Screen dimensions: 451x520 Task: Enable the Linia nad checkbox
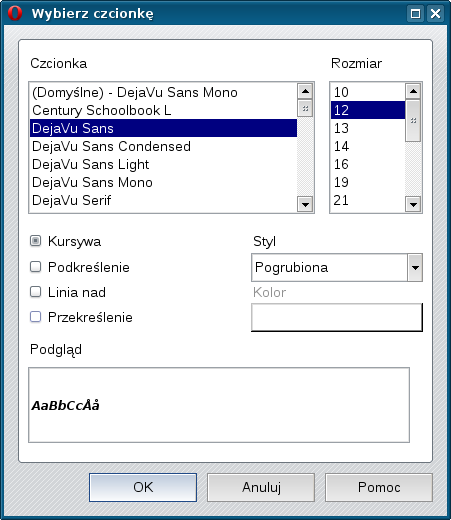point(36,292)
